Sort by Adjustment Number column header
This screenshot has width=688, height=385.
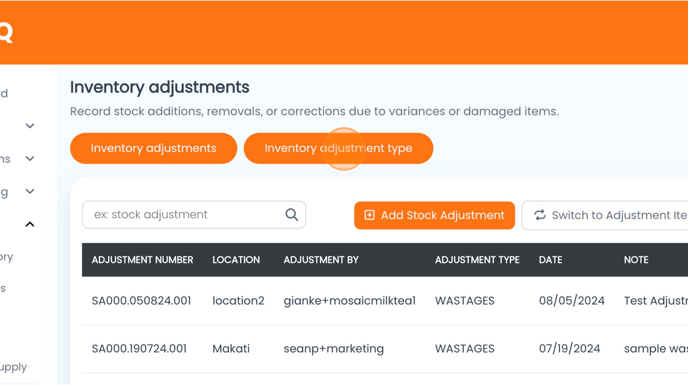(143, 260)
